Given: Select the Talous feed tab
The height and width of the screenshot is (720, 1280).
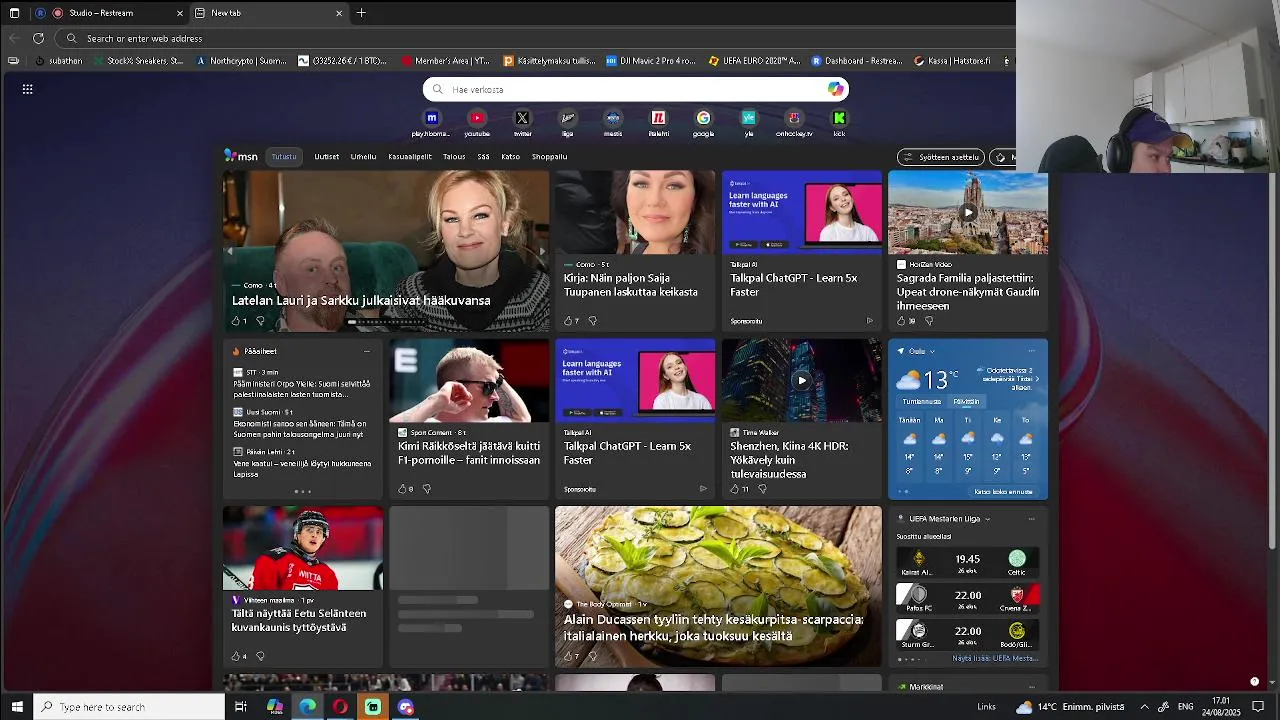Looking at the screenshot, I should [454, 156].
